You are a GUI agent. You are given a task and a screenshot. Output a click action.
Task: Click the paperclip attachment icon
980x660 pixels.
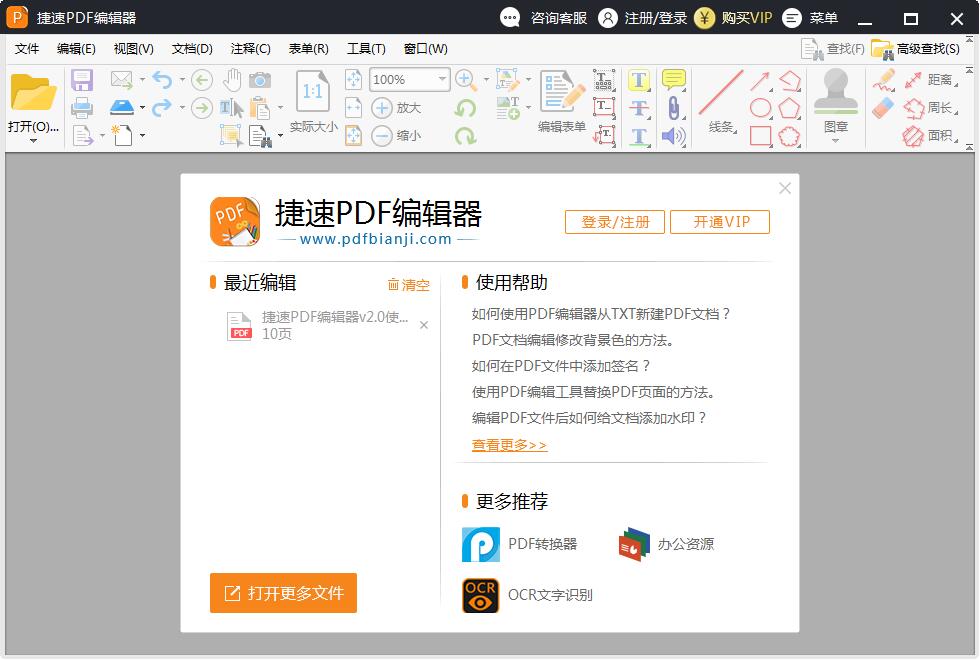coord(674,108)
